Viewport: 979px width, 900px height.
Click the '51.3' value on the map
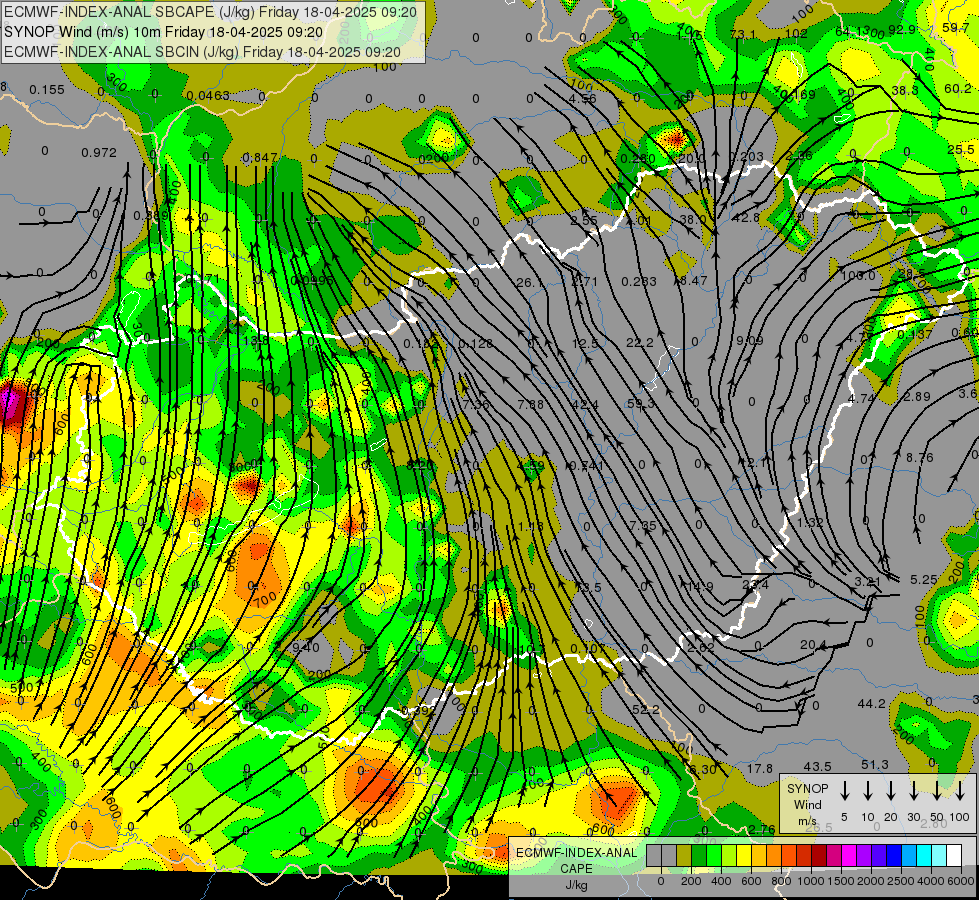875,764
